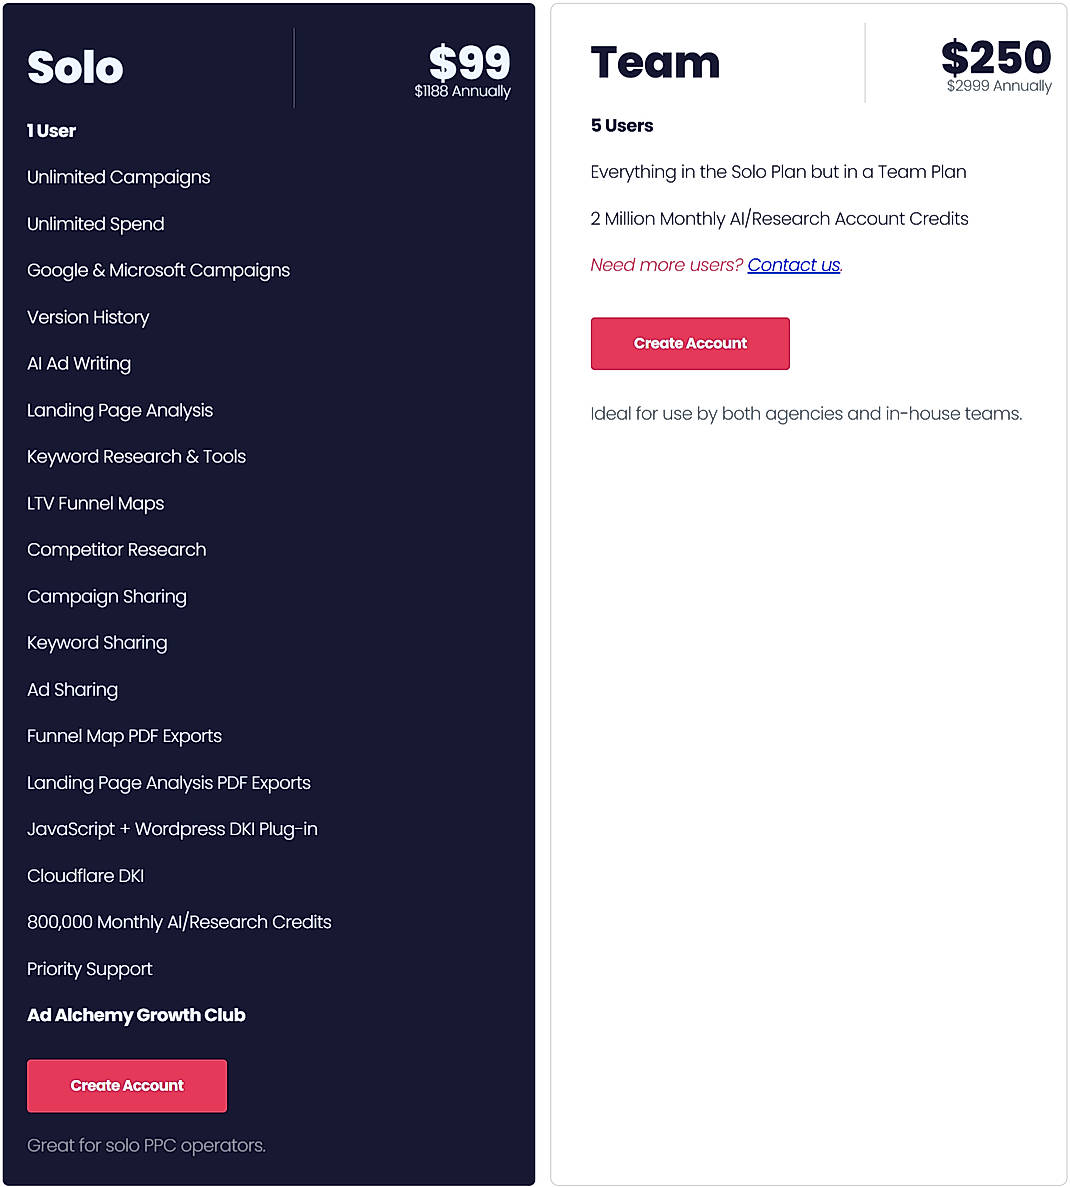Select the LTV Funnel Maps feature item
The width and height of the screenshot is (1070, 1187).
pos(95,503)
